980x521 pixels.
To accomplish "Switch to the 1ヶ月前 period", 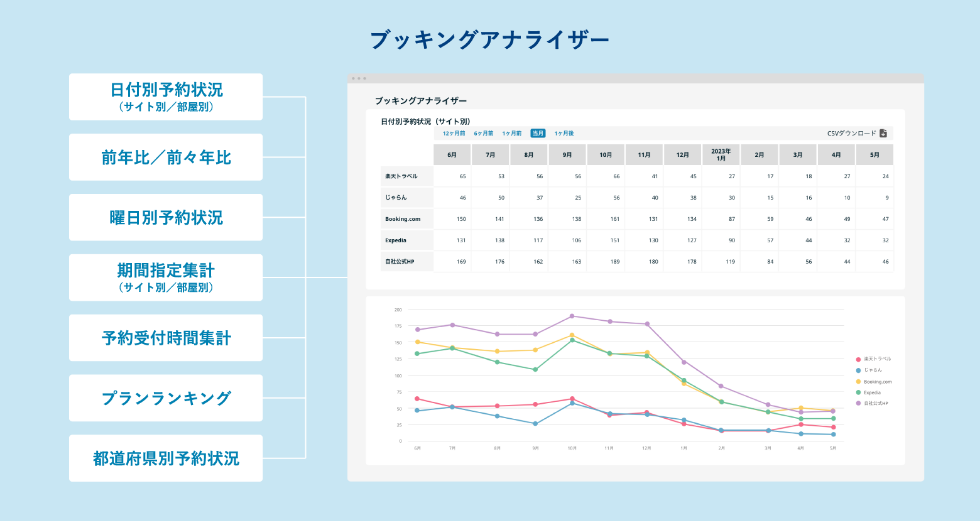I will [x=512, y=133].
